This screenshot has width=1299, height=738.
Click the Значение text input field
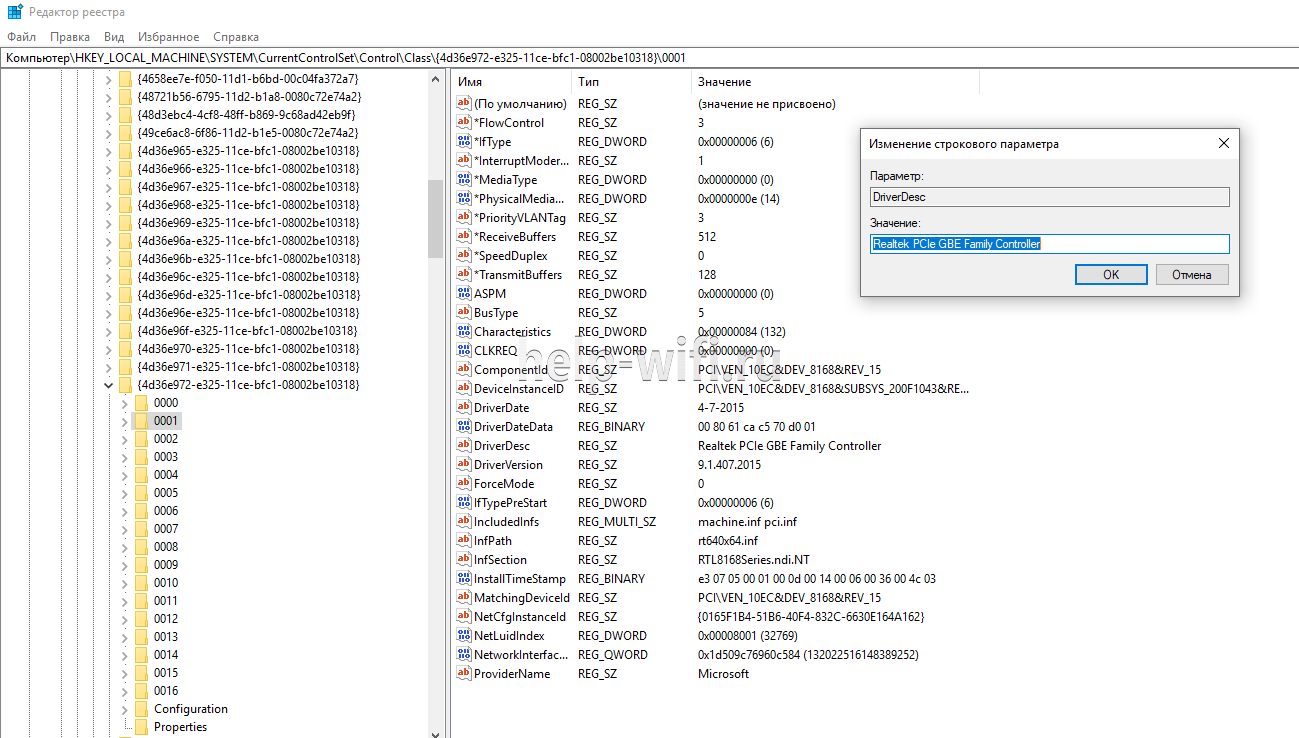(x=1049, y=244)
